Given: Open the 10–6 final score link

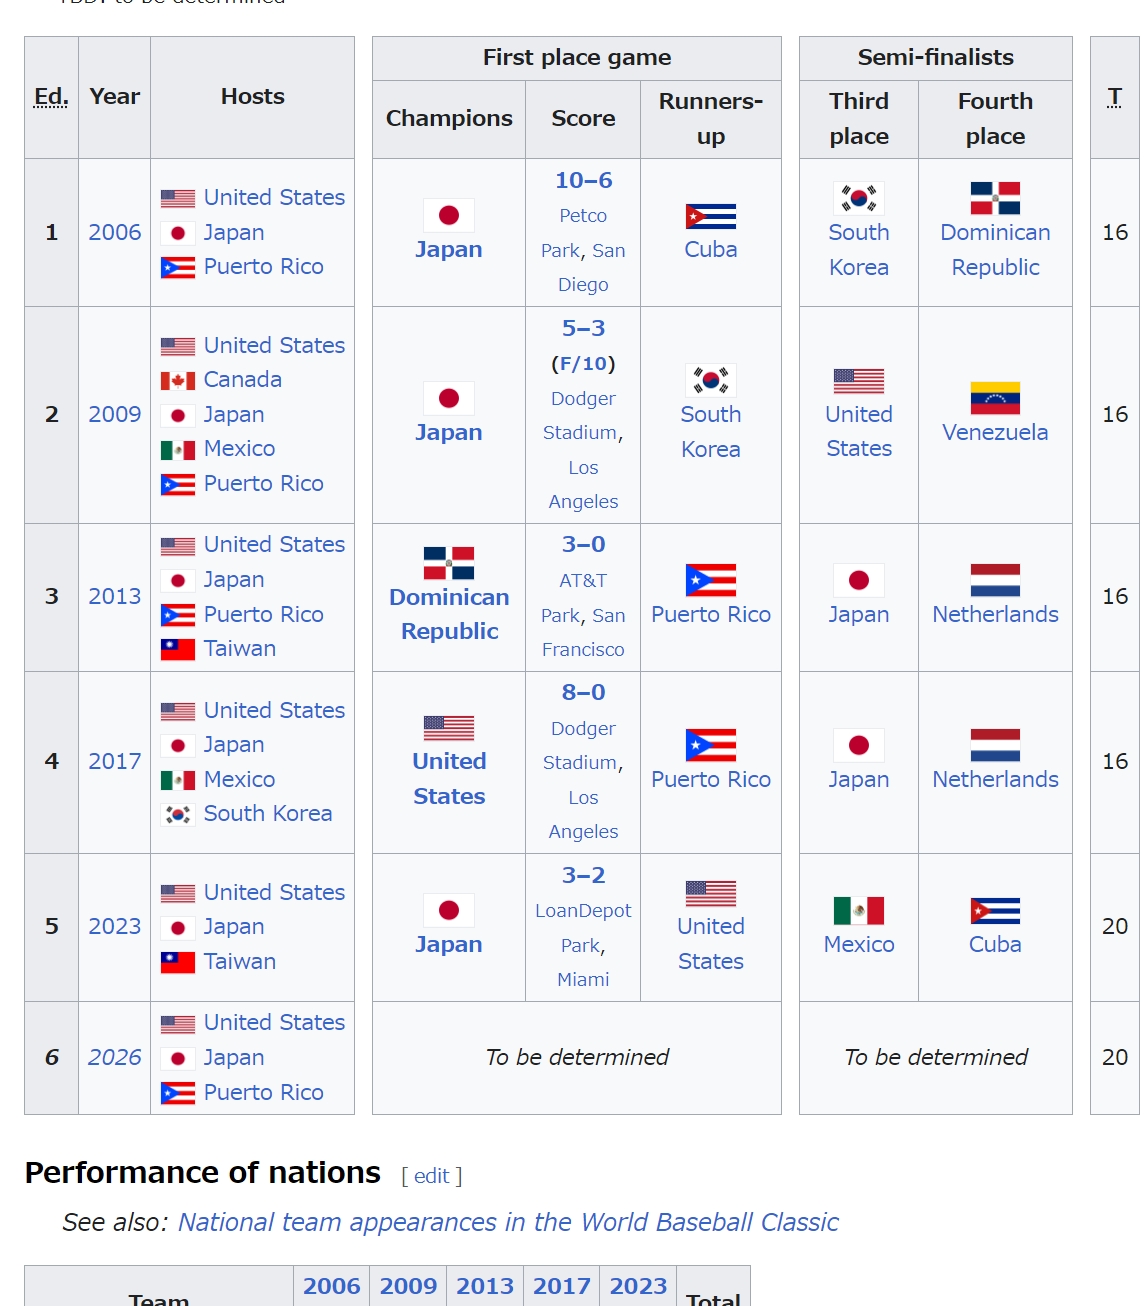Looking at the screenshot, I should (x=583, y=180).
